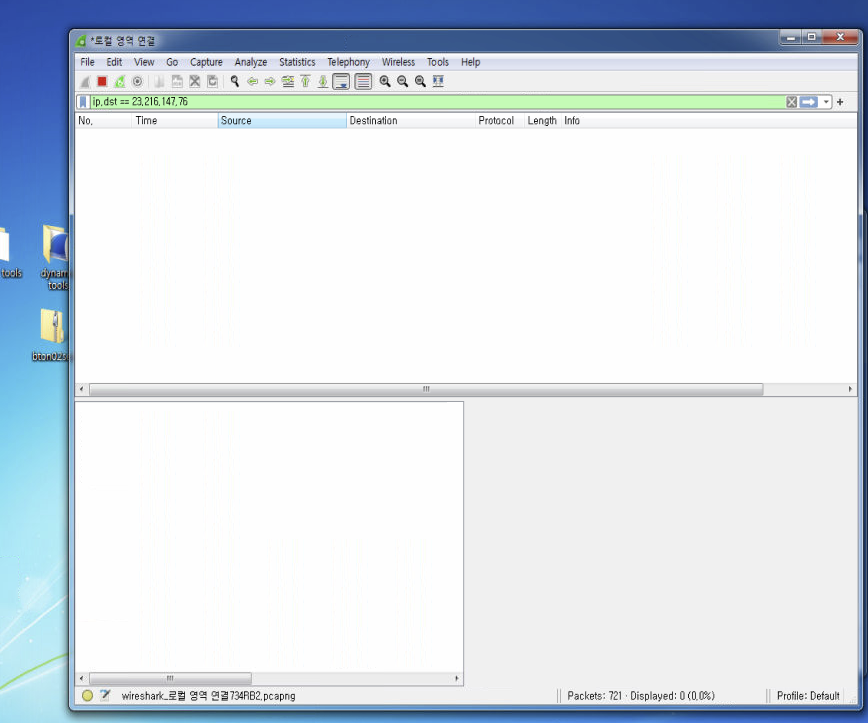Click the packet details pane scrollbar thumb

click(x=170, y=678)
